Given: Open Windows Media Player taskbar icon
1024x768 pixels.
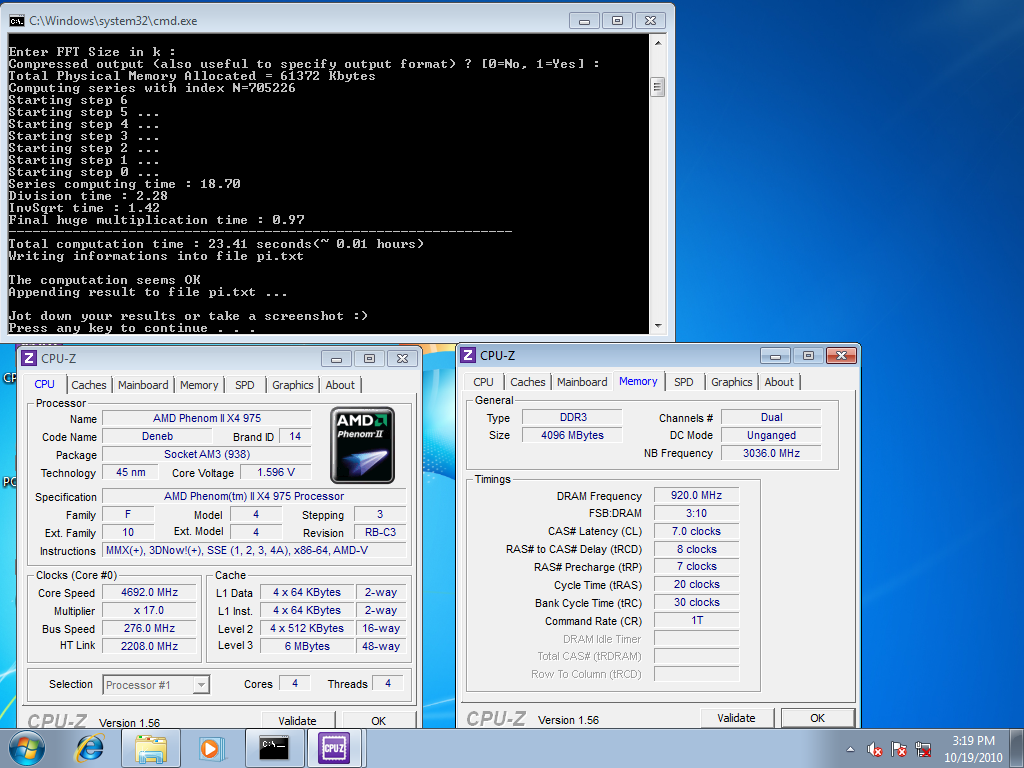Looking at the screenshot, I should (212, 748).
